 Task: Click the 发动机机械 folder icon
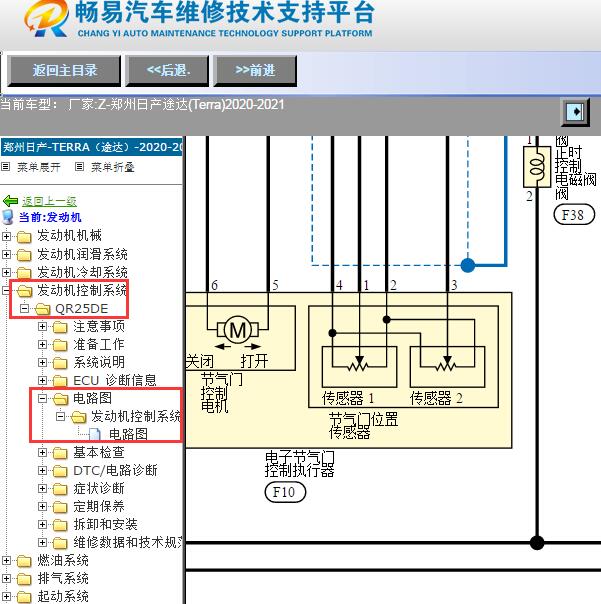24,237
